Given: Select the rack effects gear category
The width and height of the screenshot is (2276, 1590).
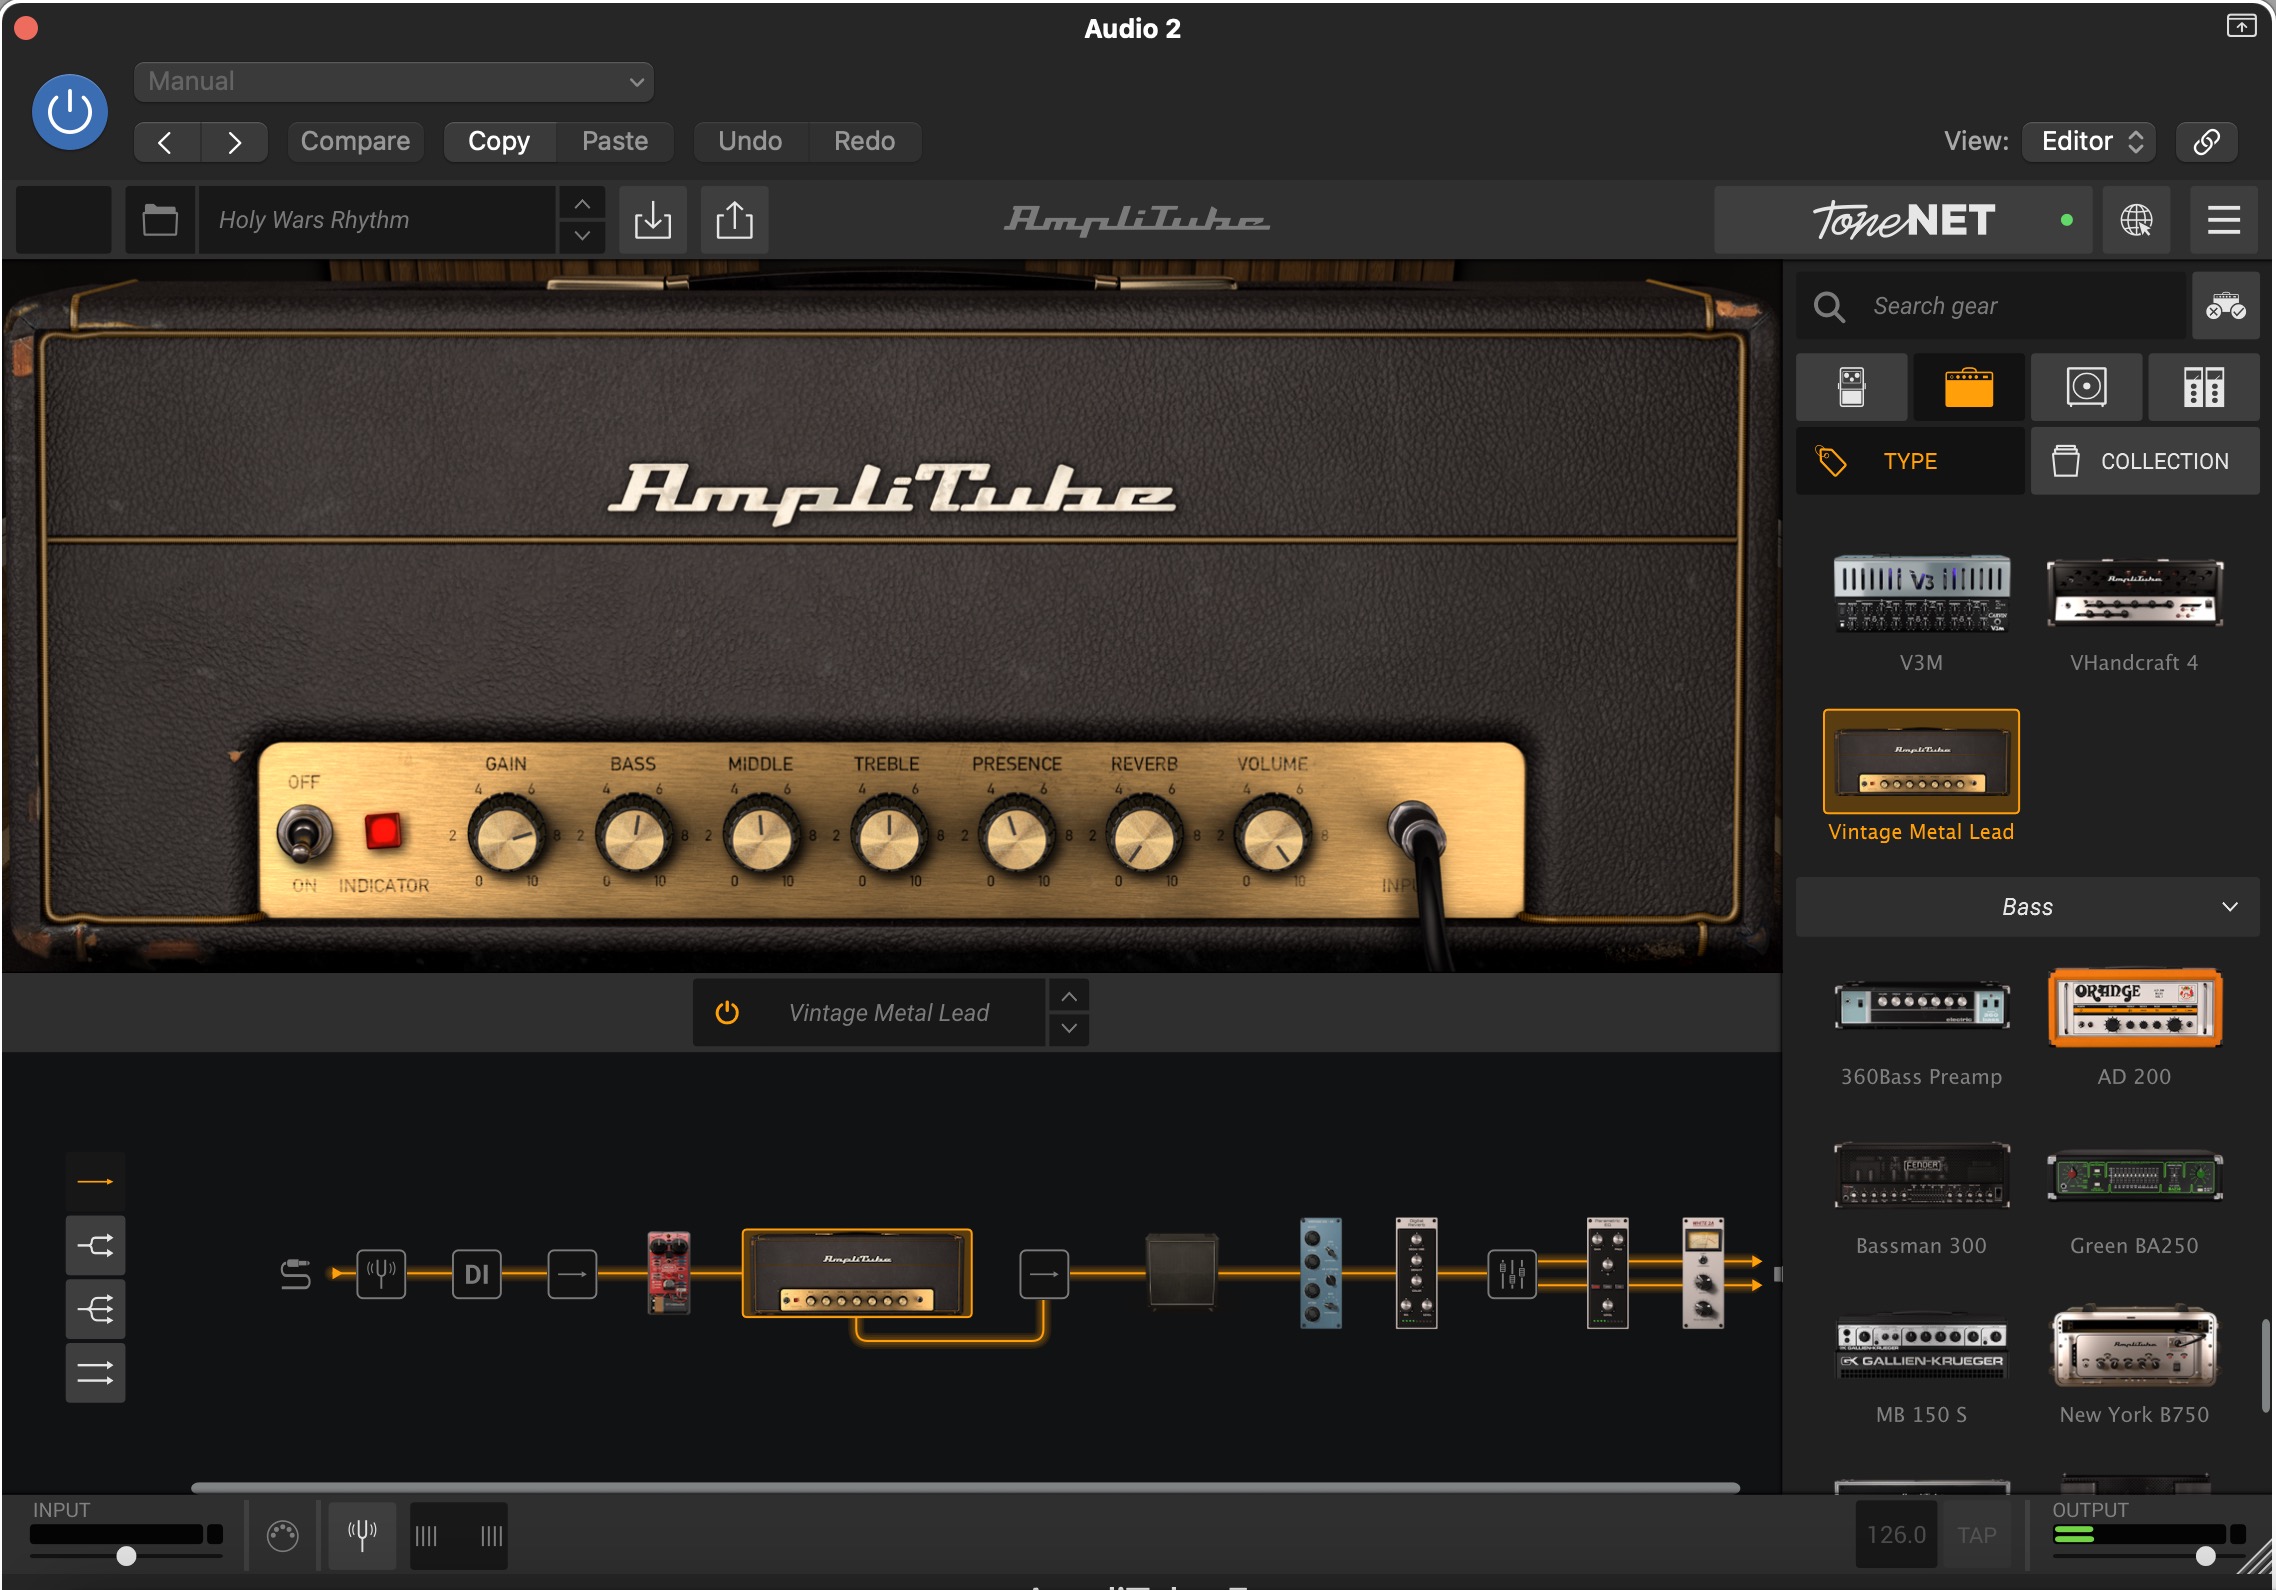Looking at the screenshot, I should coord(2204,387).
